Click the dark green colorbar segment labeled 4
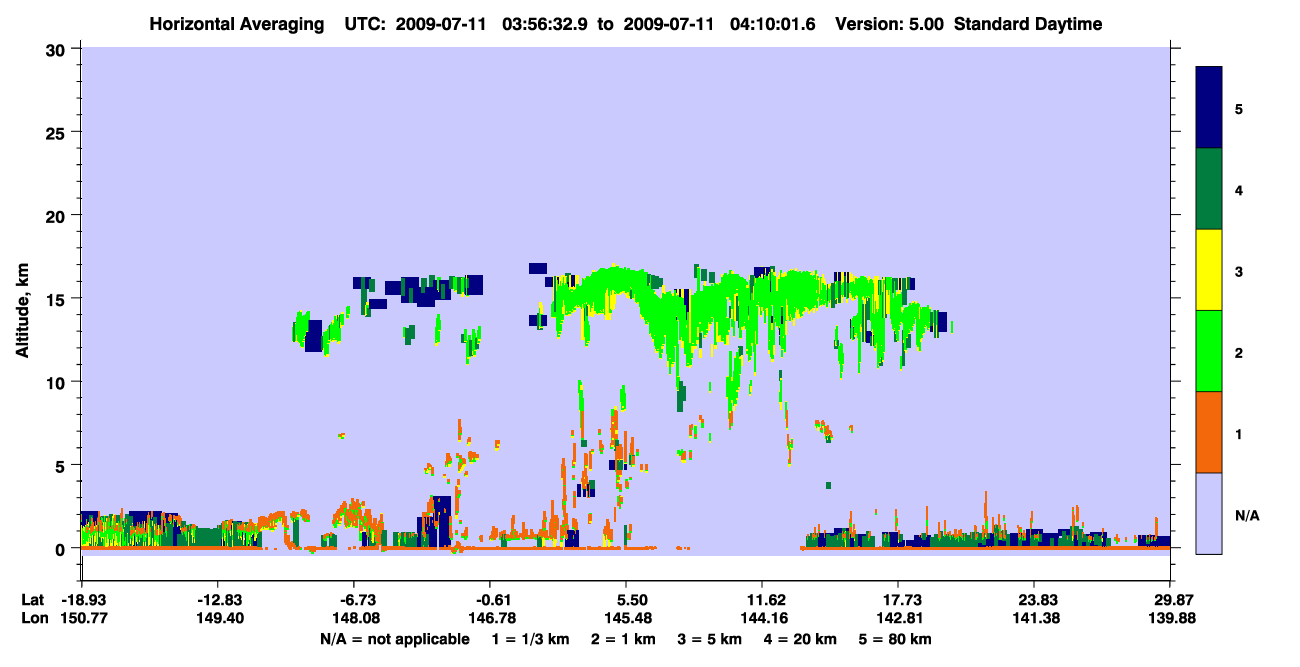This screenshot has height=667, width=1300. click(1209, 189)
